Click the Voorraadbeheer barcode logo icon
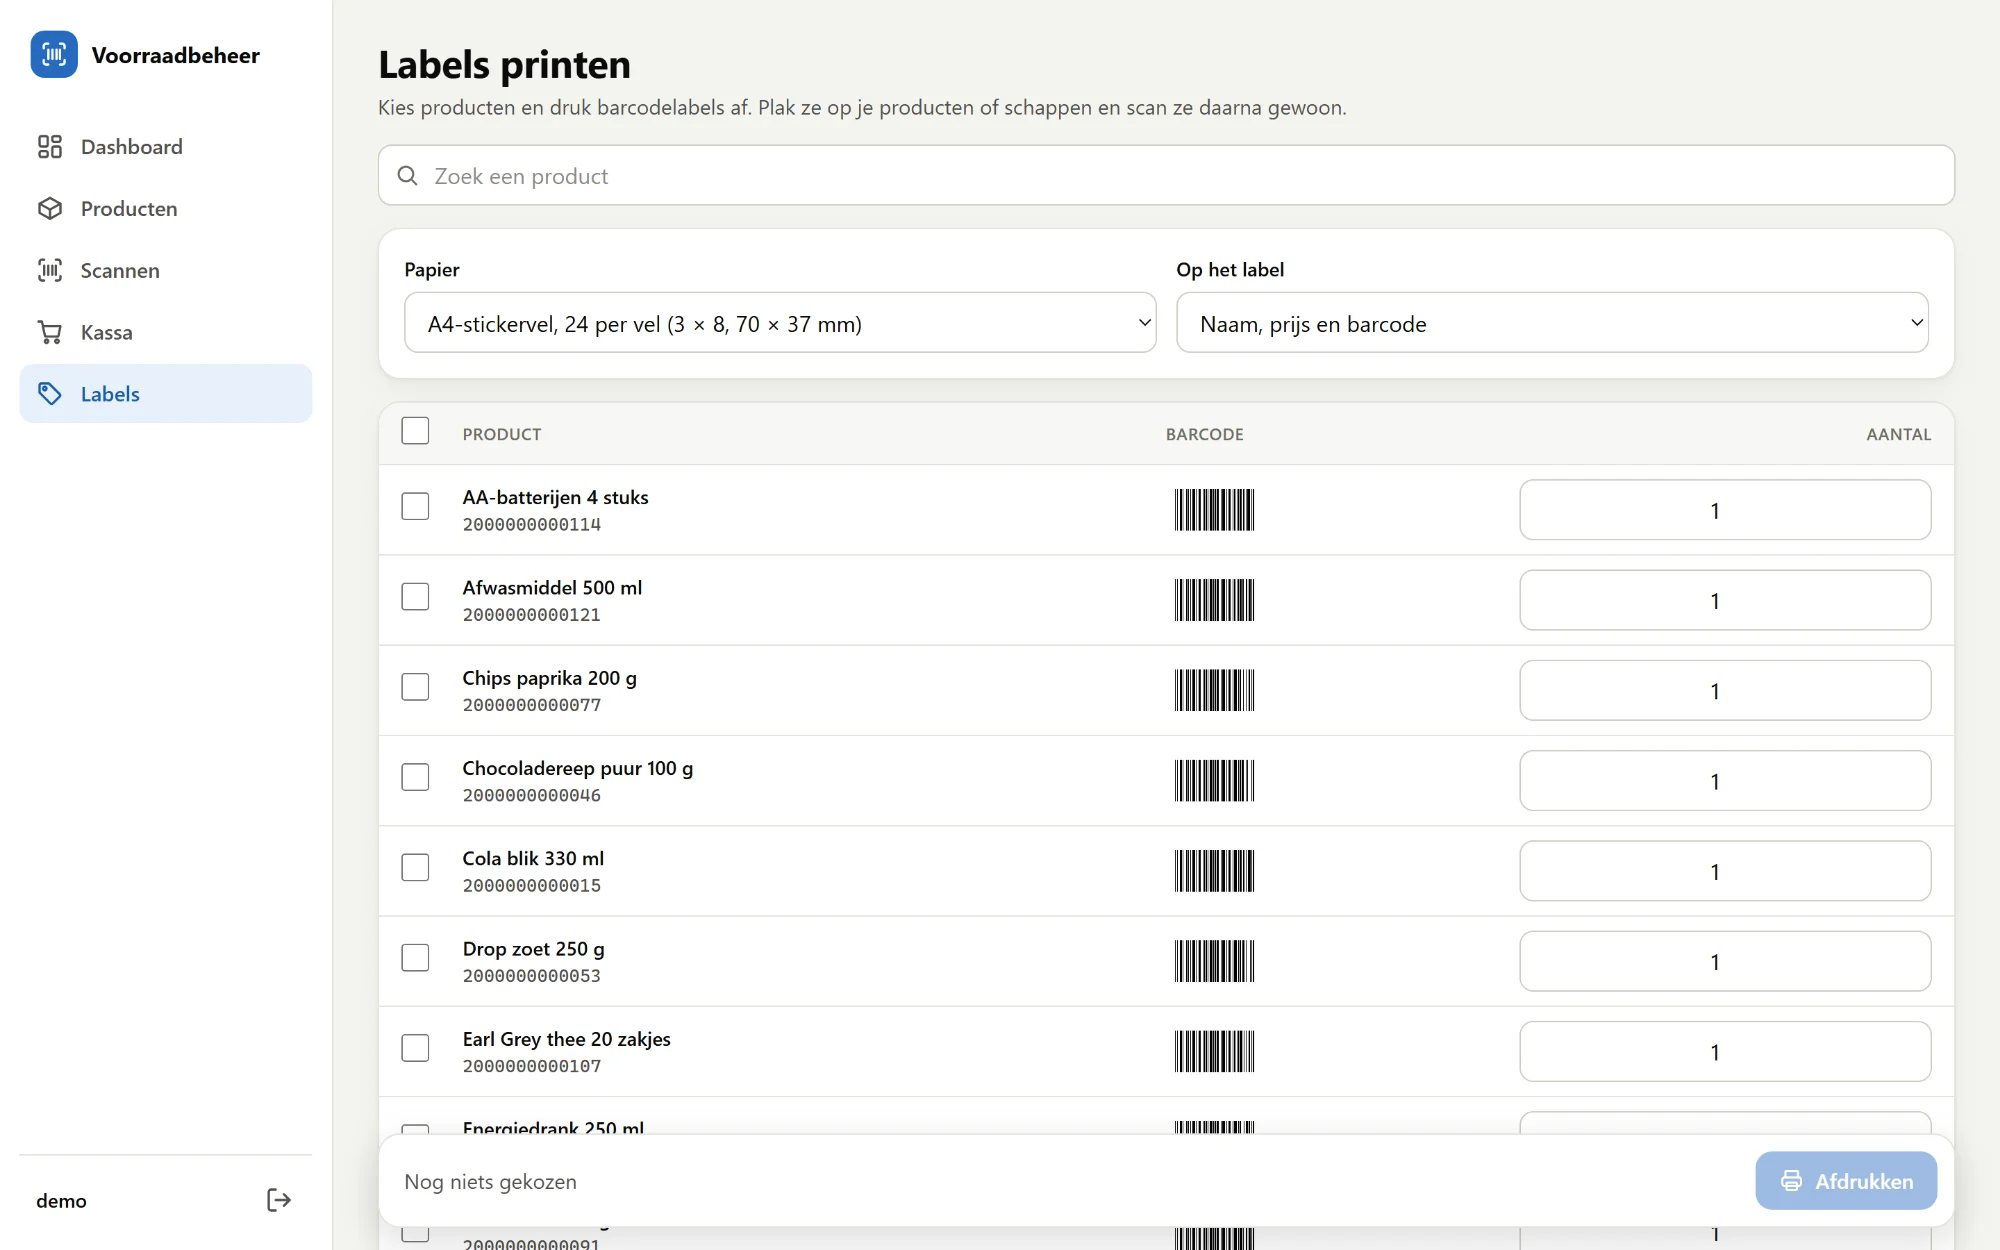 [x=54, y=54]
